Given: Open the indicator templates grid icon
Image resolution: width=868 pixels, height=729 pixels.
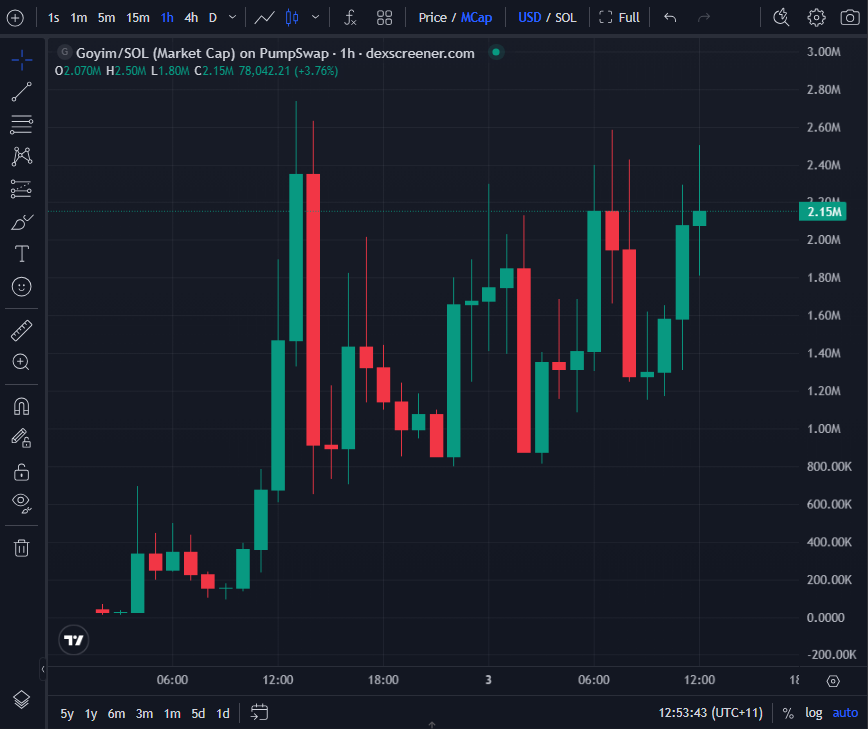Looking at the screenshot, I should pyautogui.click(x=384, y=18).
